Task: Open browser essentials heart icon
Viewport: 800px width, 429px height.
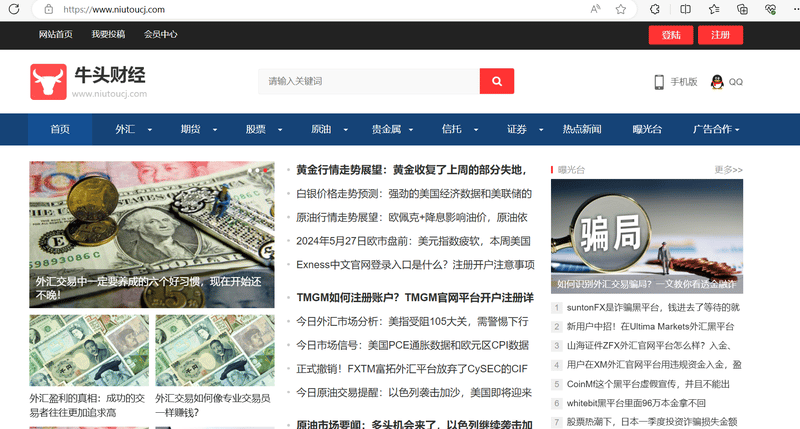Action: 770,9
